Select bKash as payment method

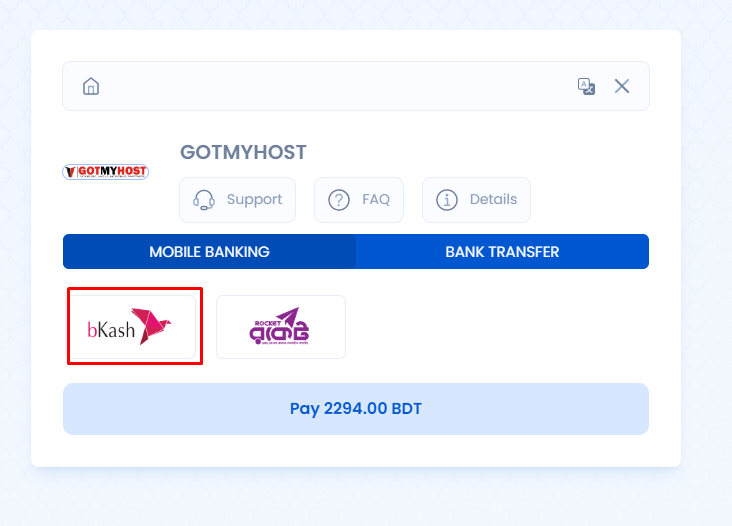pos(135,327)
